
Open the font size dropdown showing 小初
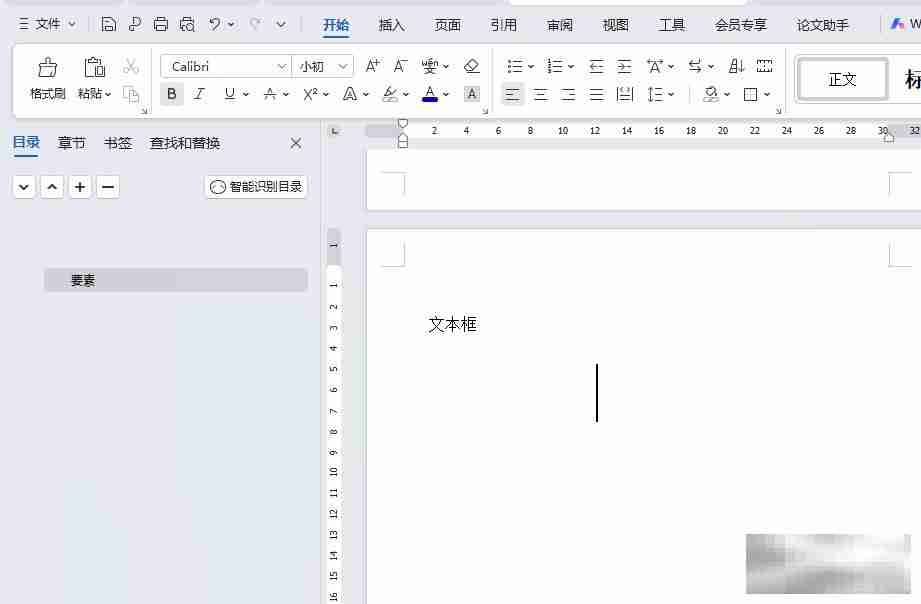[x=343, y=66]
